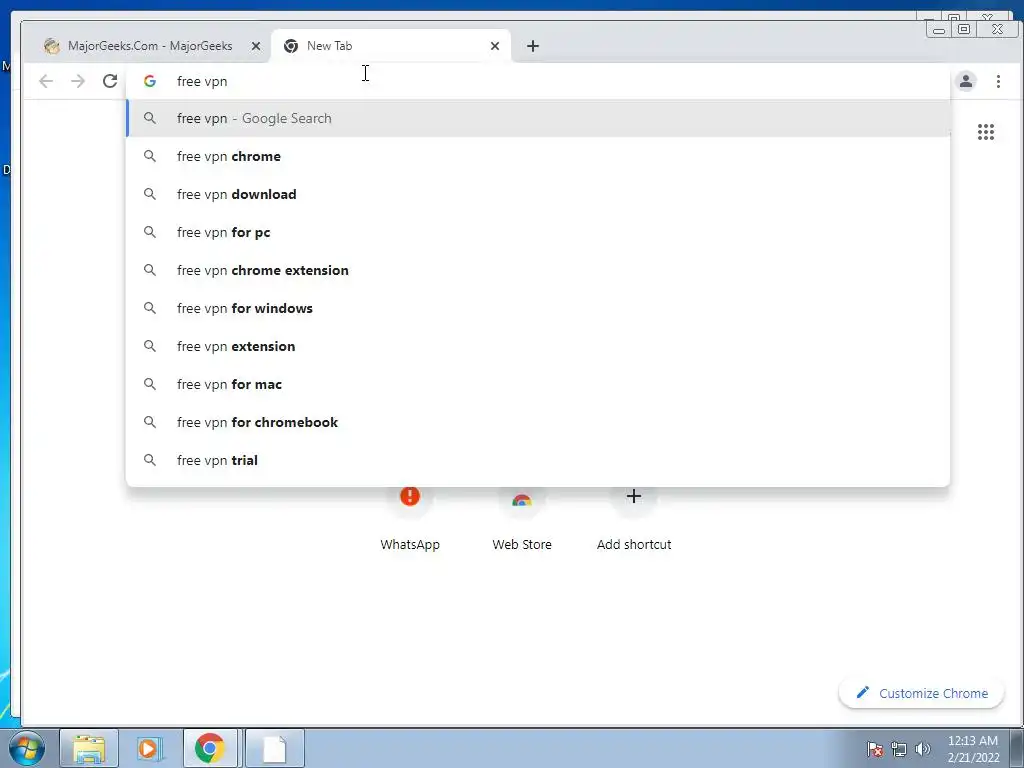Viewport: 1024px width, 768px height.
Task: Pick 'free vpn download' suggestion
Action: (x=537, y=194)
